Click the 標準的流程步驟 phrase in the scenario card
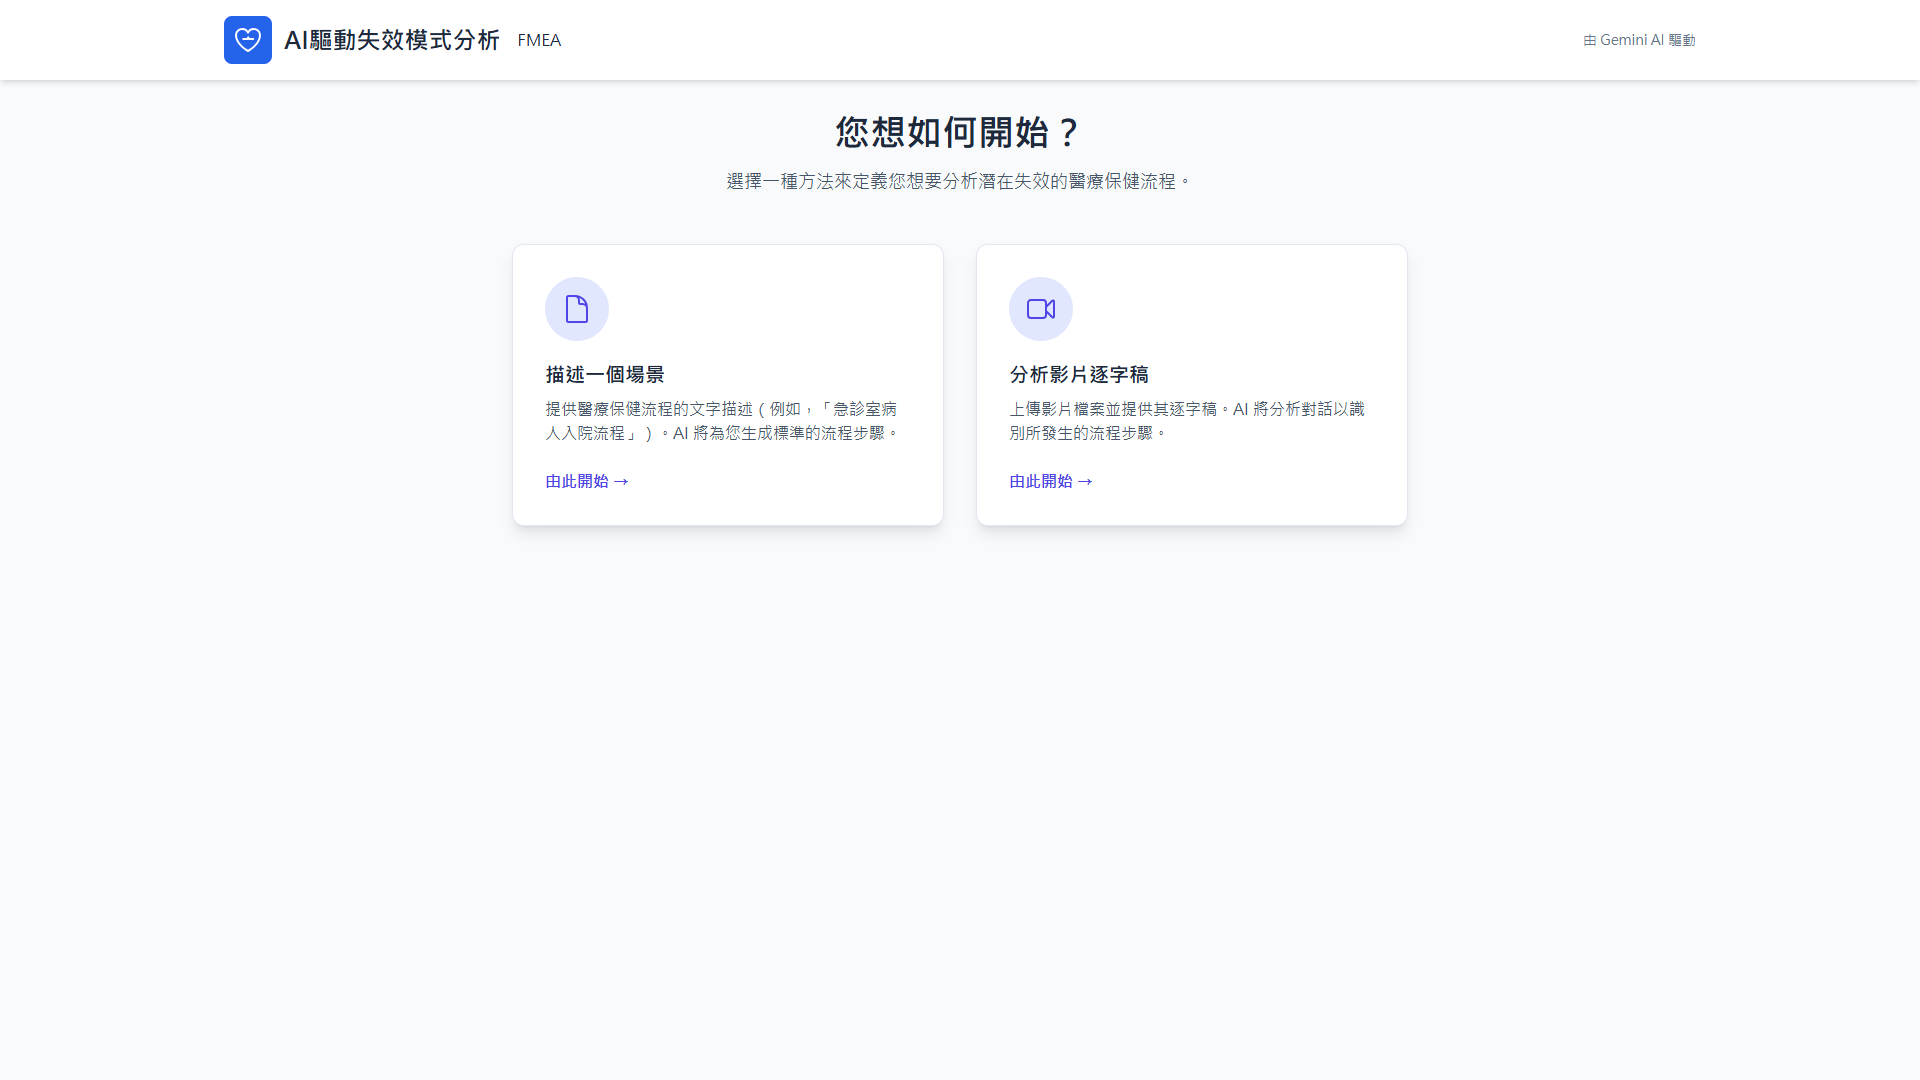 tap(829, 433)
